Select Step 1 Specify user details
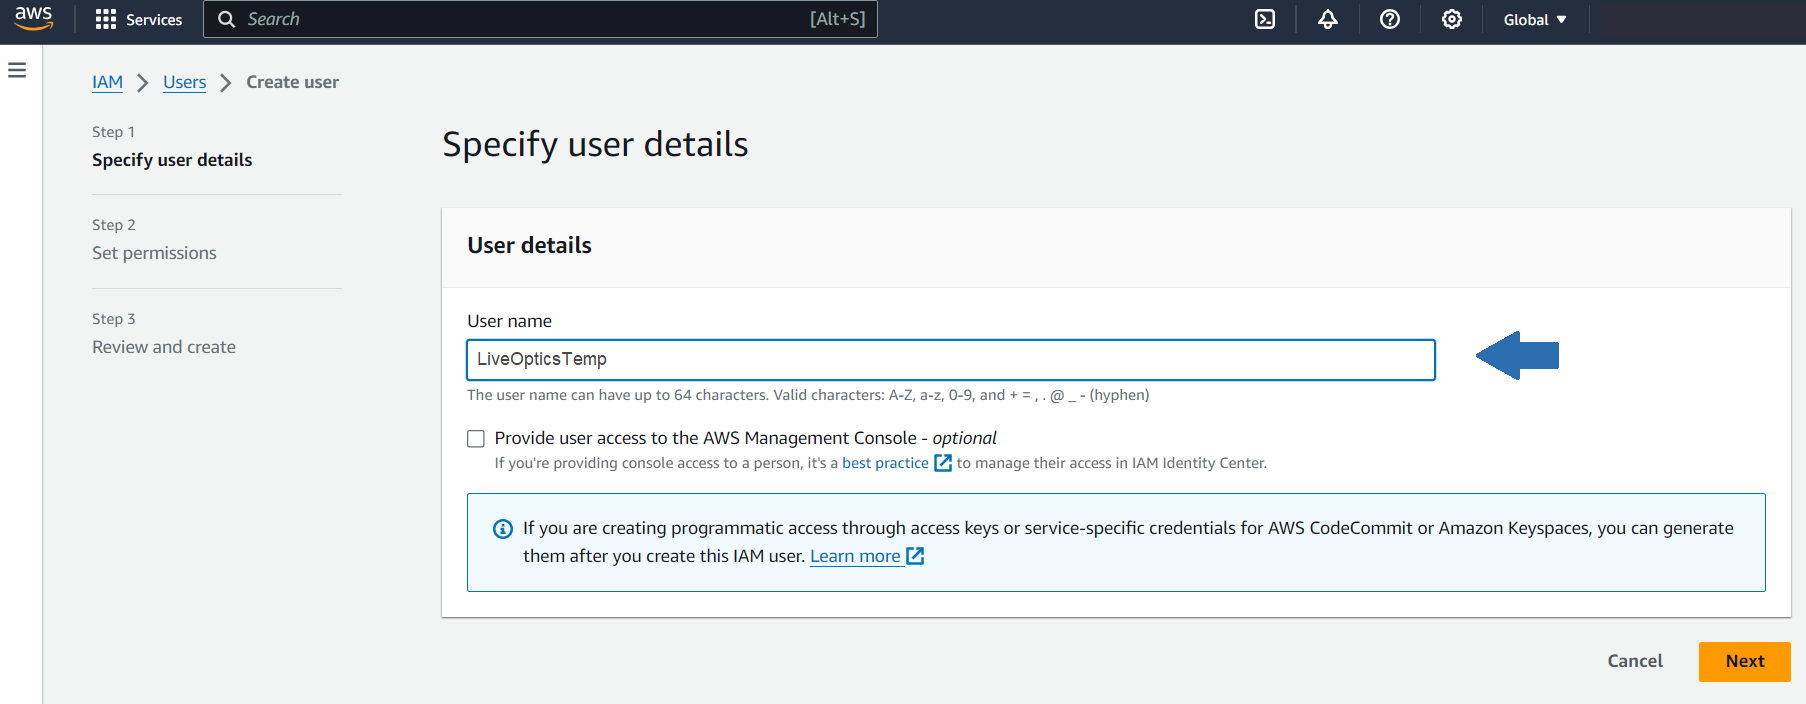The image size is (1806, 704). [172, 160]
